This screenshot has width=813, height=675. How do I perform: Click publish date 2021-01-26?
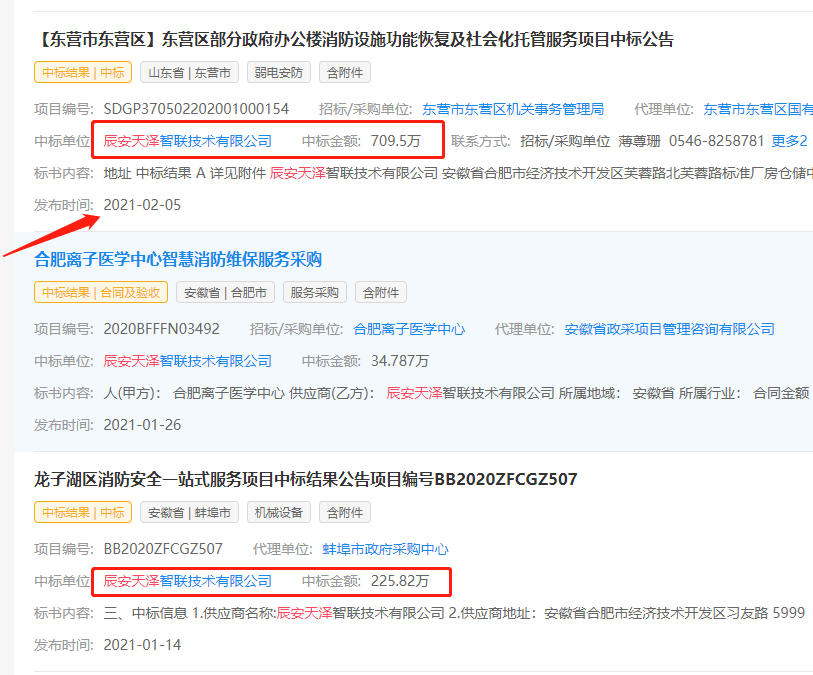(x=142, y=425)
